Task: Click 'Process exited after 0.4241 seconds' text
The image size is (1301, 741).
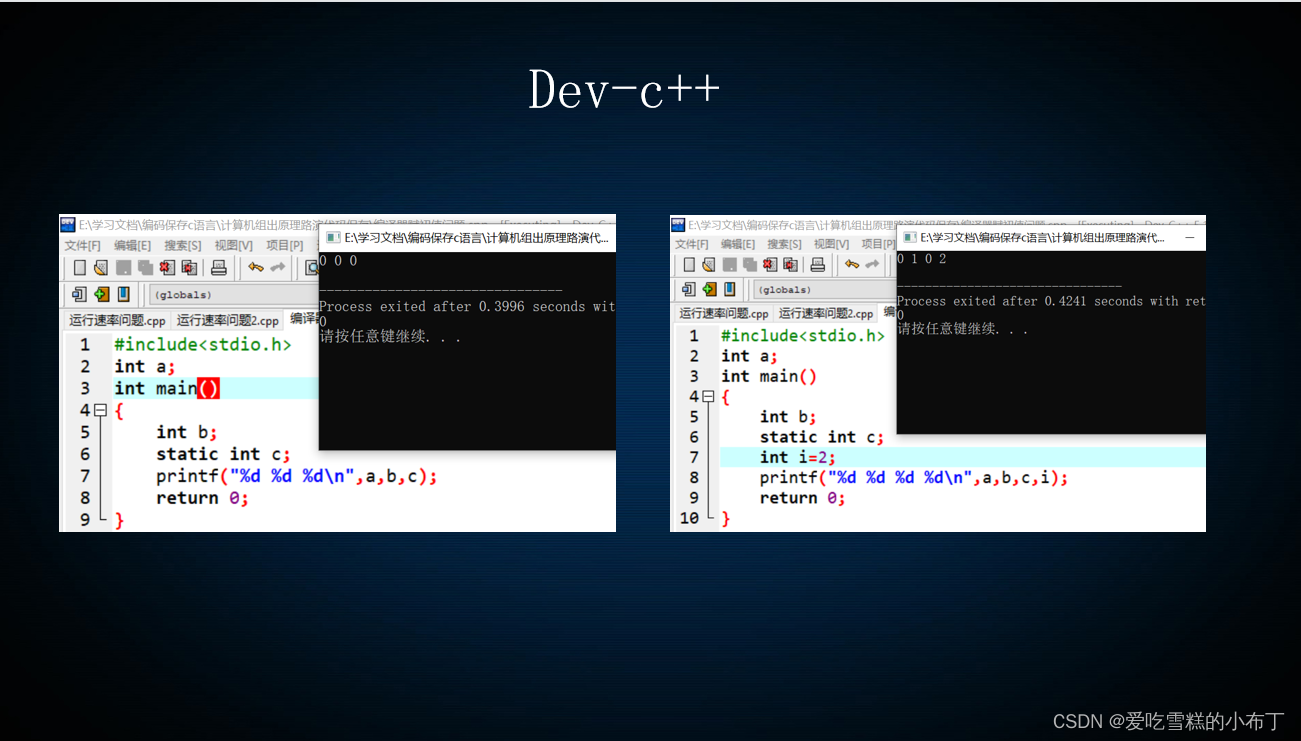Action: pyautogui.click(x=1018, y=301)
